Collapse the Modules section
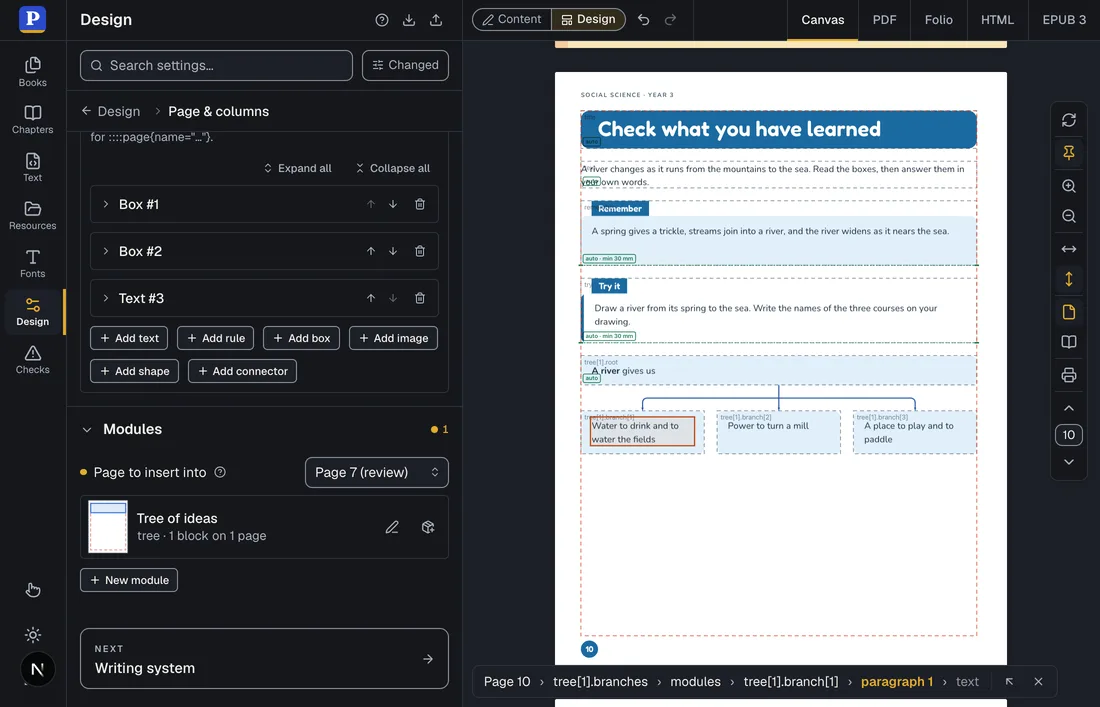1100x707 pixels. coord(87,429)
